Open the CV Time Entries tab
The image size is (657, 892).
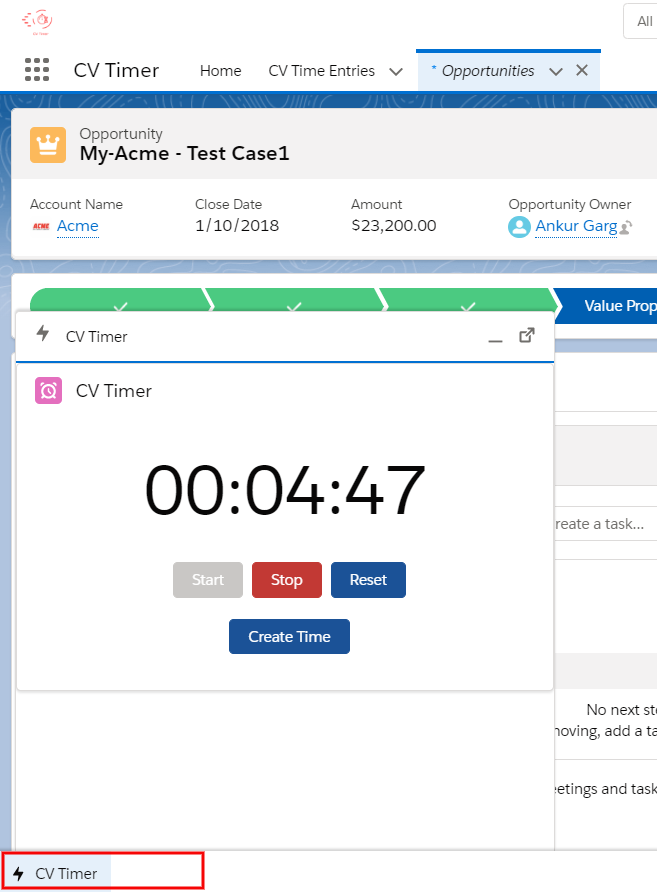coord(321,71)
